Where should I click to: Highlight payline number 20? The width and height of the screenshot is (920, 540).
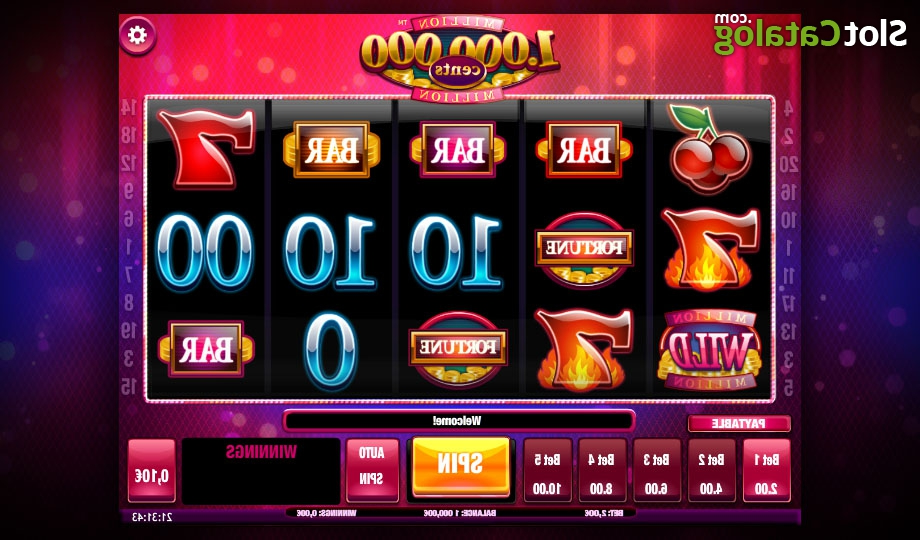coord(789,165)
